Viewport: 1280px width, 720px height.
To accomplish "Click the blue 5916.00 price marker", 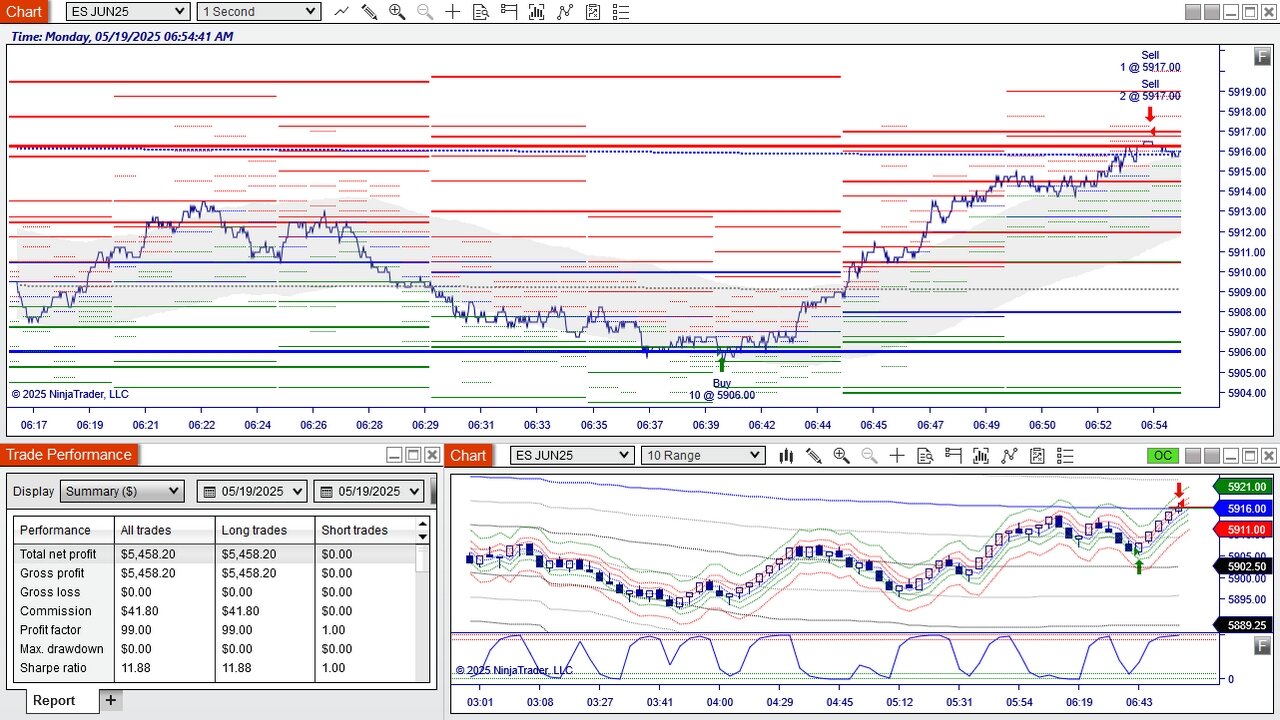I will pyautogui.click(x=1242, y=509).
